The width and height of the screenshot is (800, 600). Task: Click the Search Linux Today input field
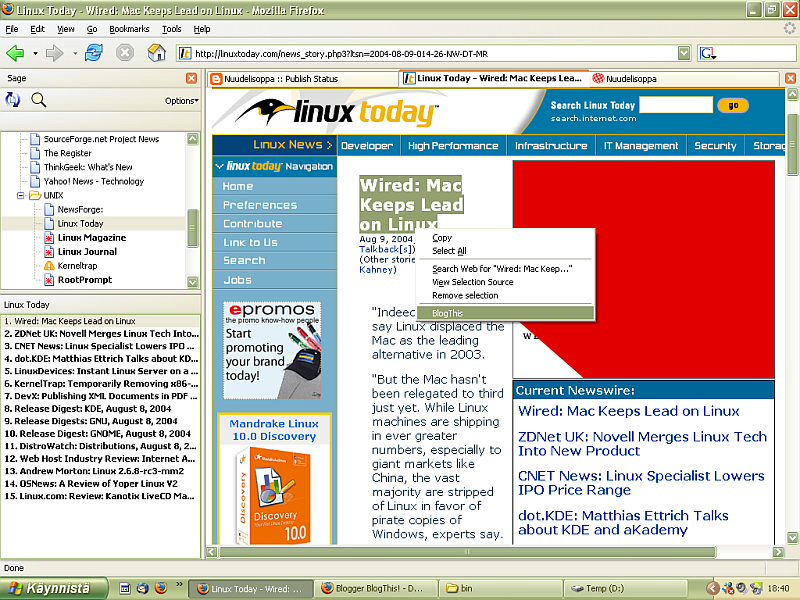675,105
